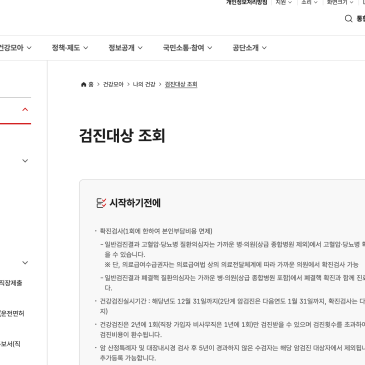Click the 시작하기전에 section title
365x365 pixels.
[135, 203]
